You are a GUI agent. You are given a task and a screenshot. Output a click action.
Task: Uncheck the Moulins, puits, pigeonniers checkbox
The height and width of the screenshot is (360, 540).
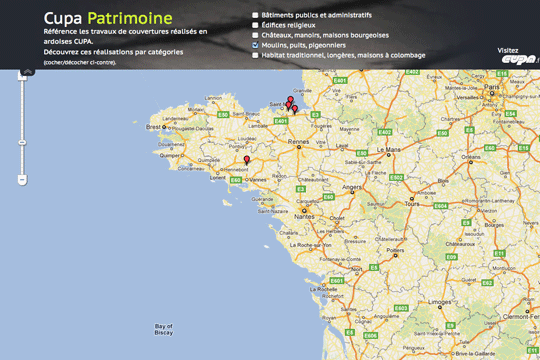255,45
